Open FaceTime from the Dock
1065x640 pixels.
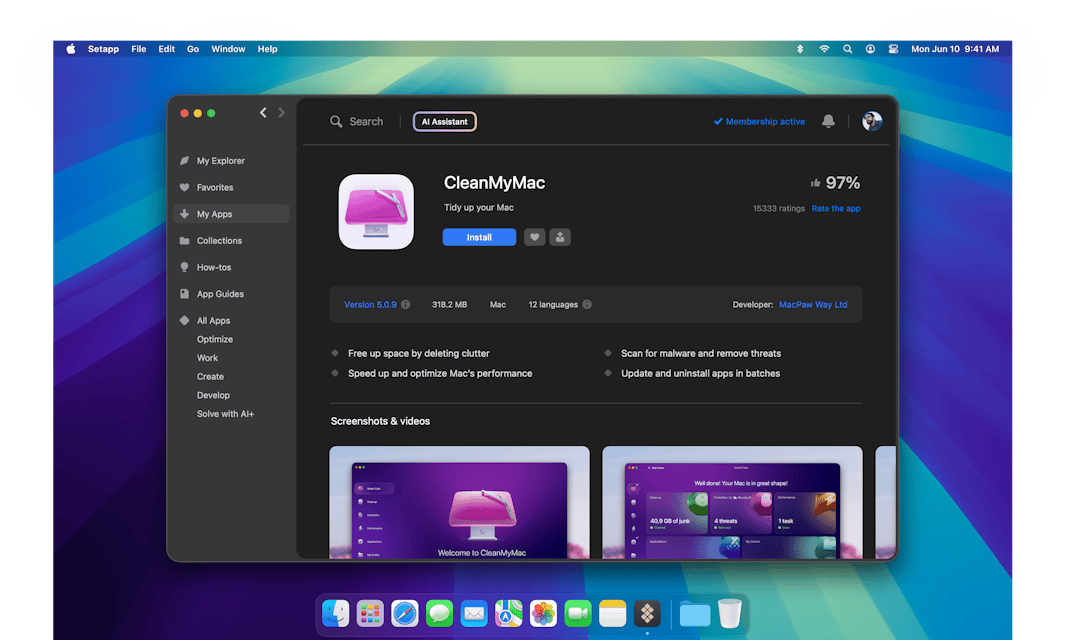[578, 614]
